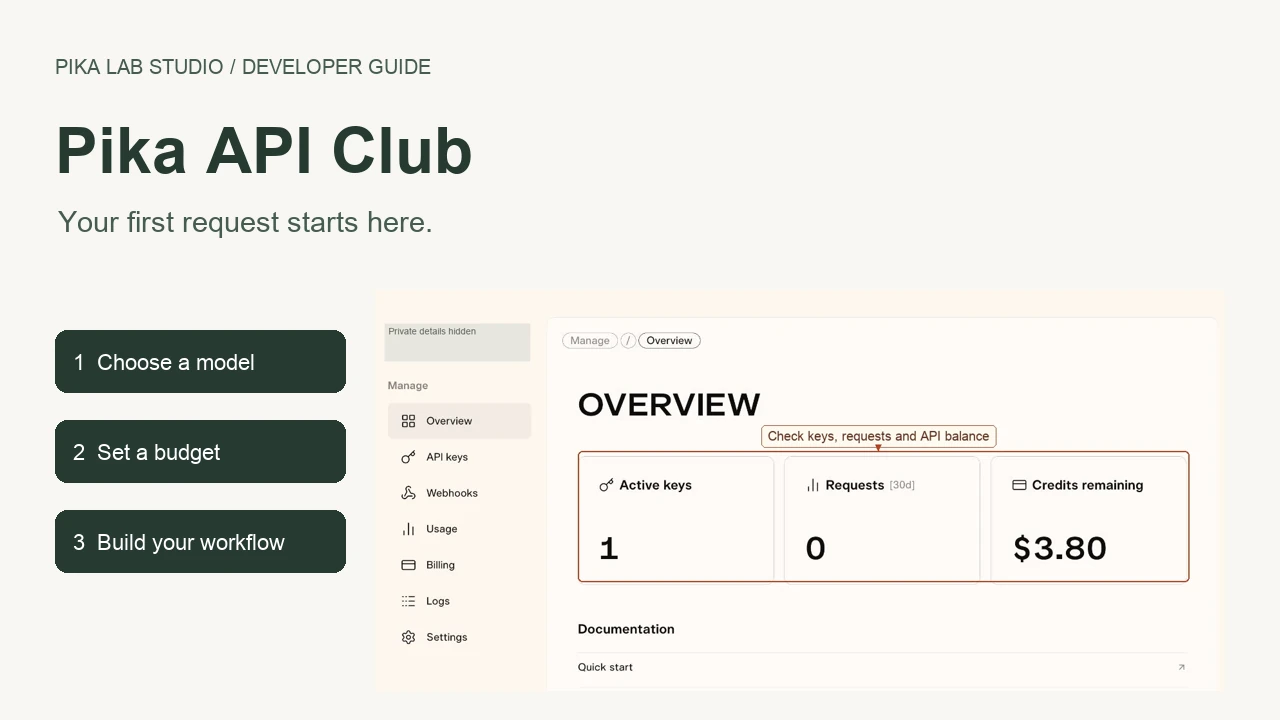Click the Pika API Club title
The image size is (1280, 720).
(x=264, y=151)
